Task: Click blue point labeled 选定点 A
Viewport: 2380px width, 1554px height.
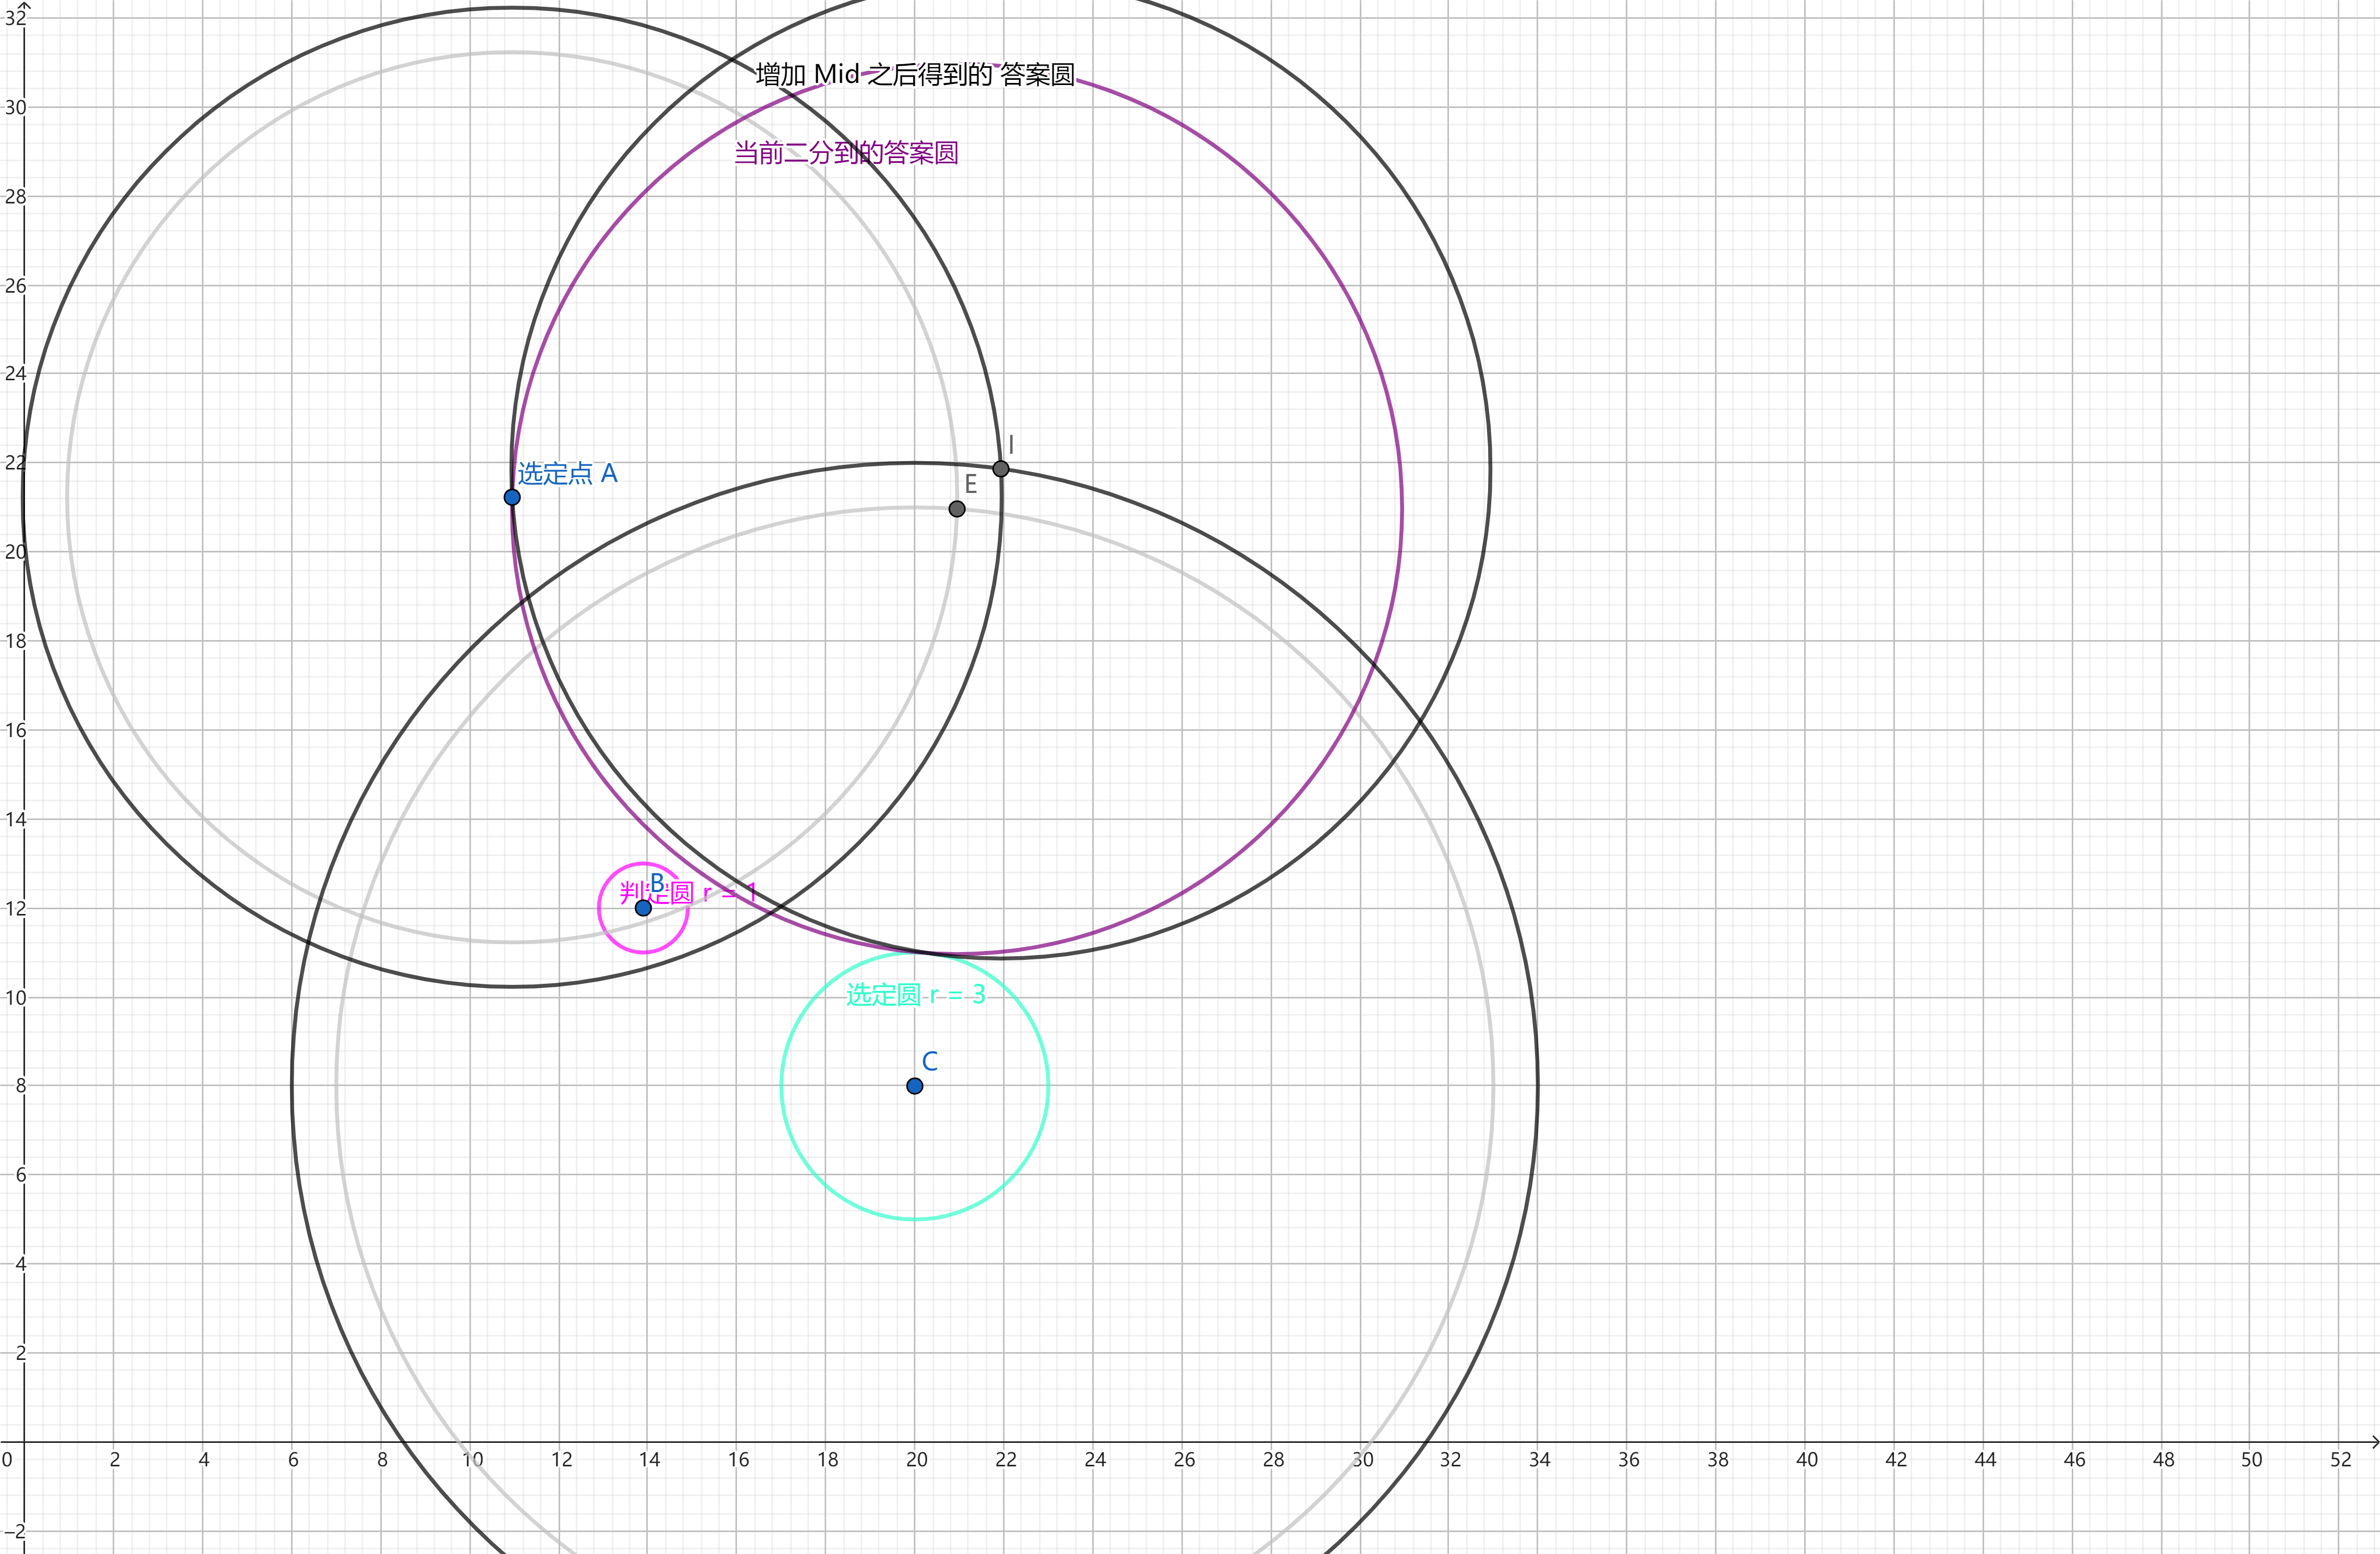Action: (x=512, y=497)
